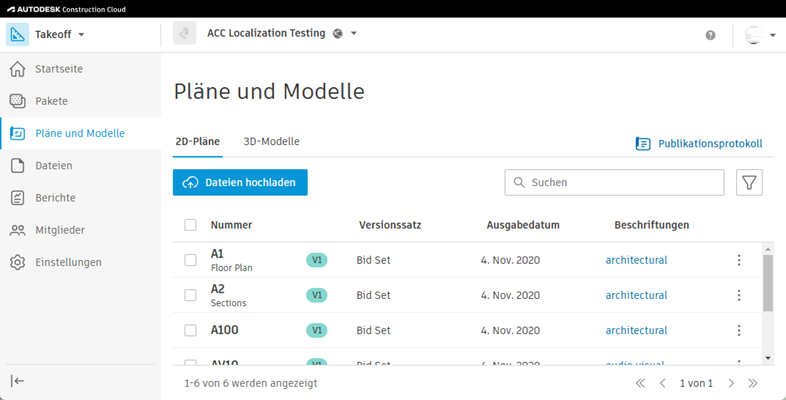Toggle the select-all header checkbox
Image resolution: width=786 pixels, height=400 pixels.
click(x=191, y=225)
